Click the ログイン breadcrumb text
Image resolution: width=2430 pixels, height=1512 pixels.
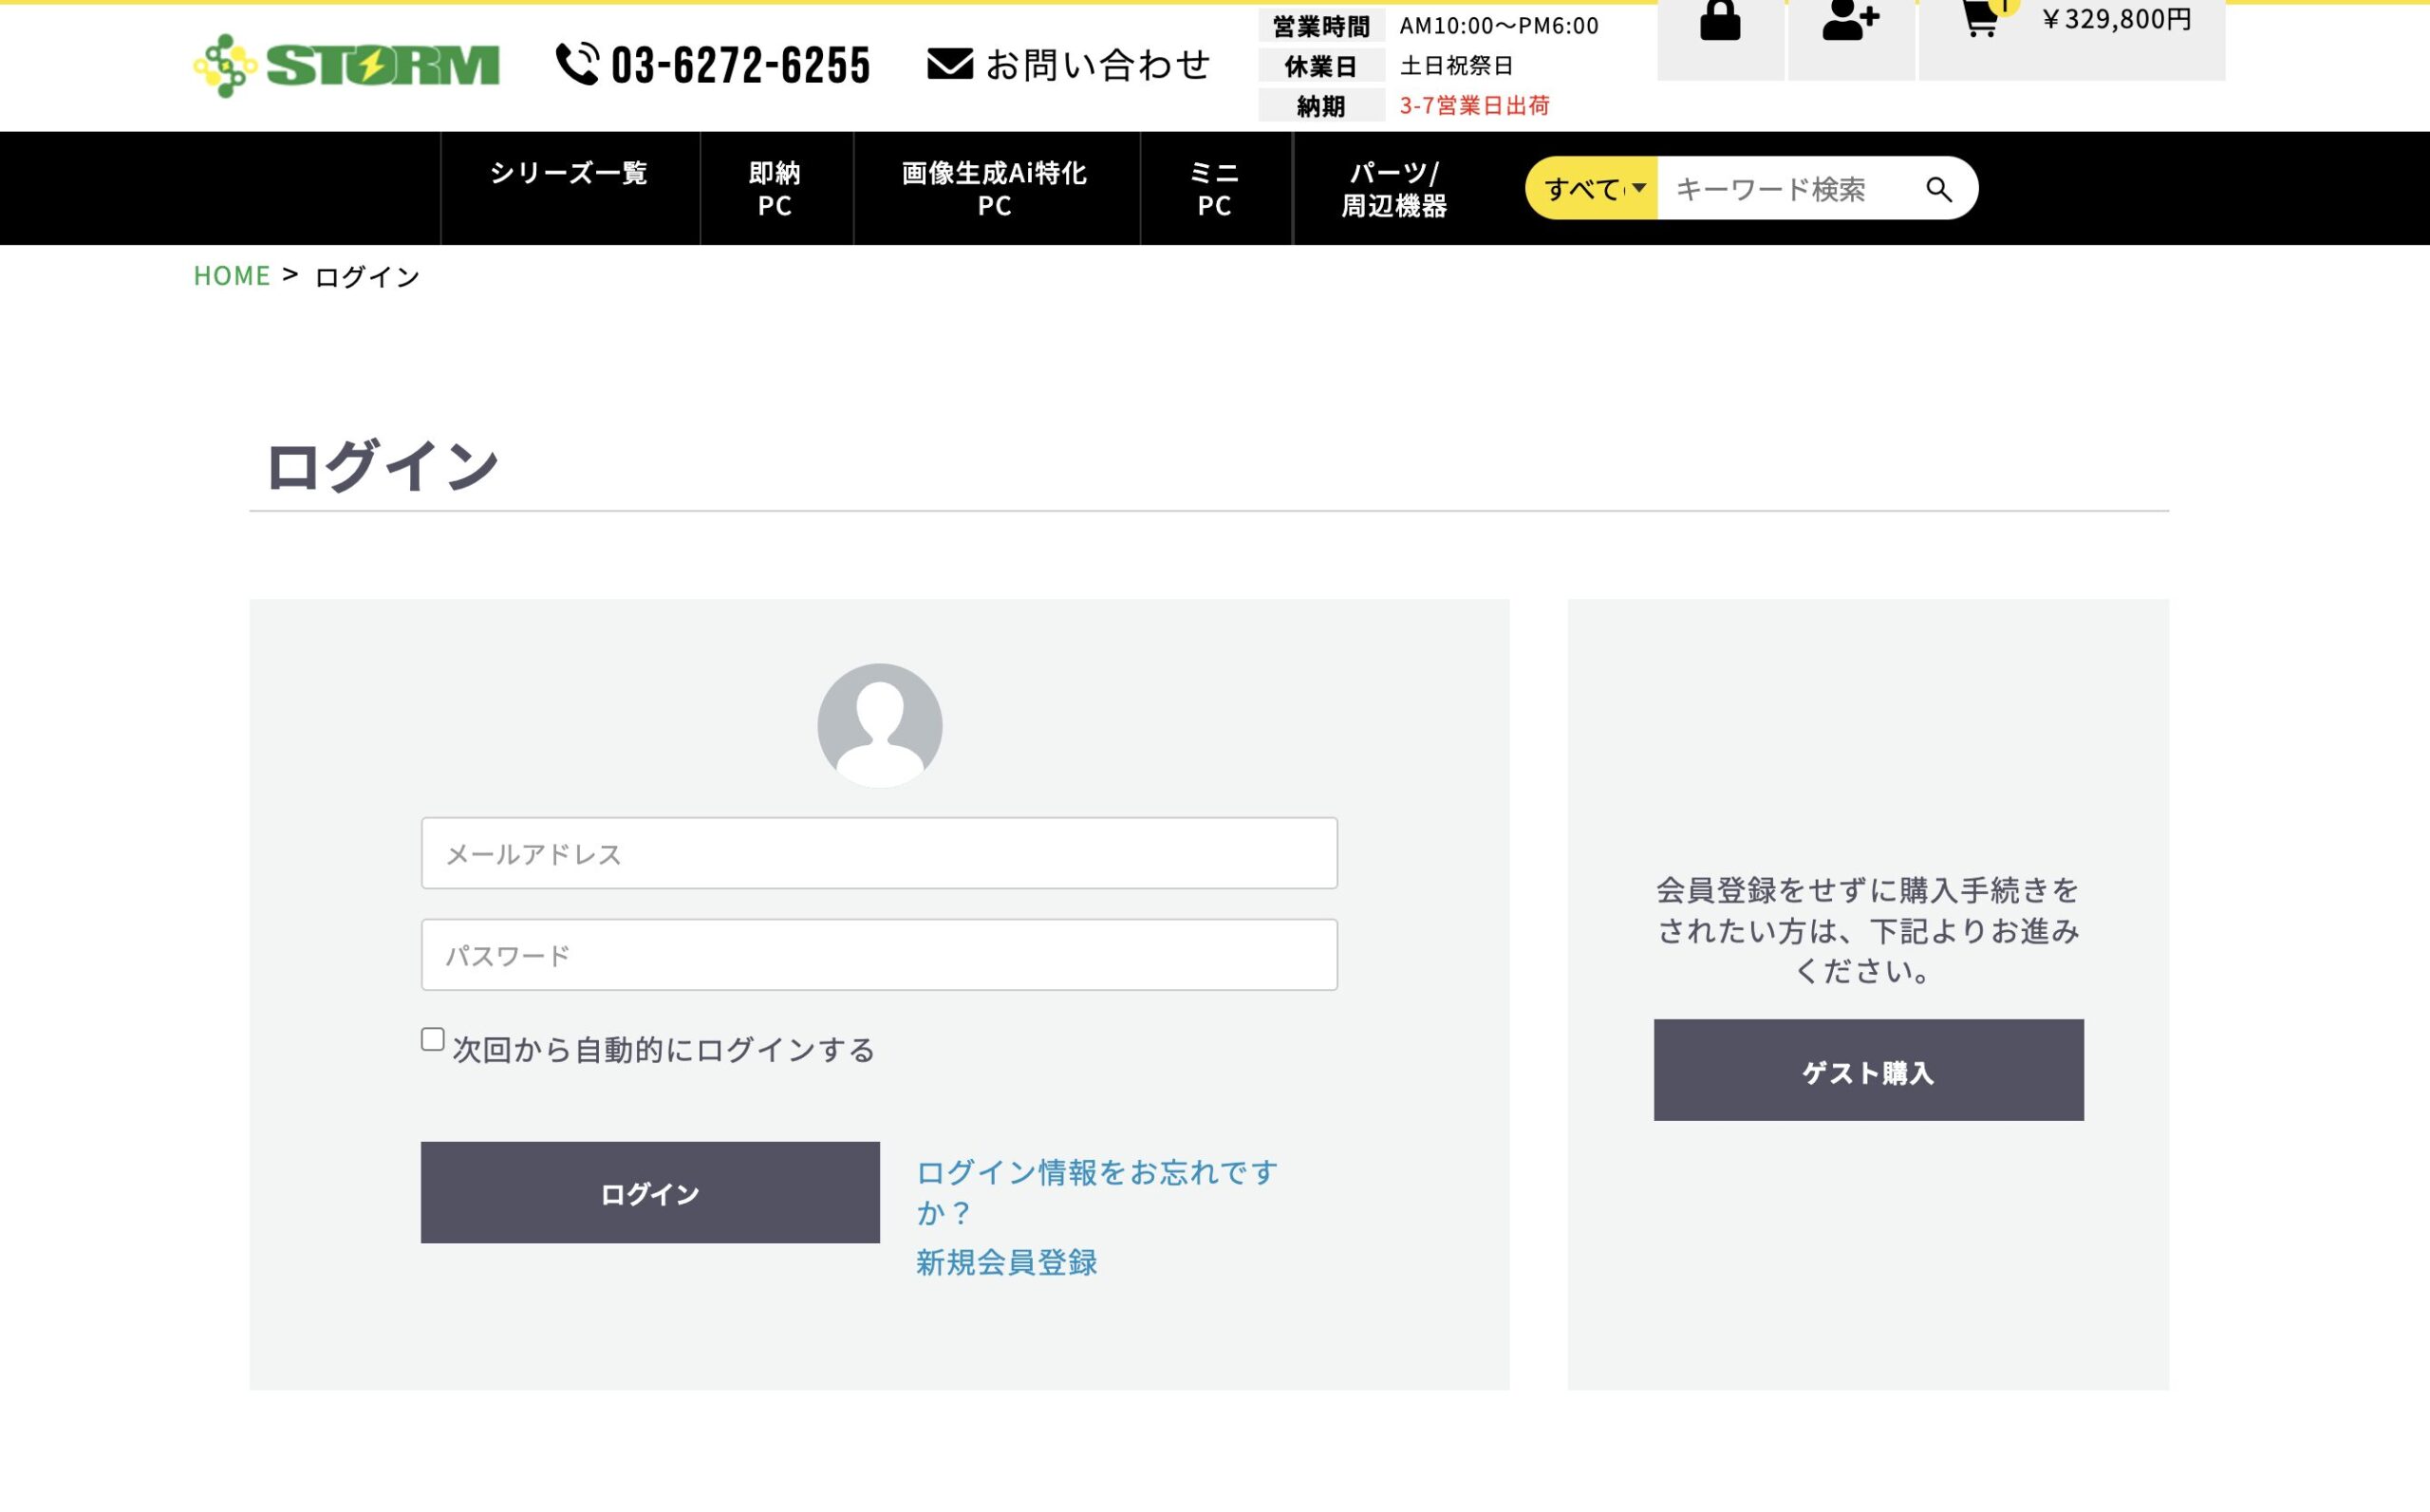[x=367, y=277]
